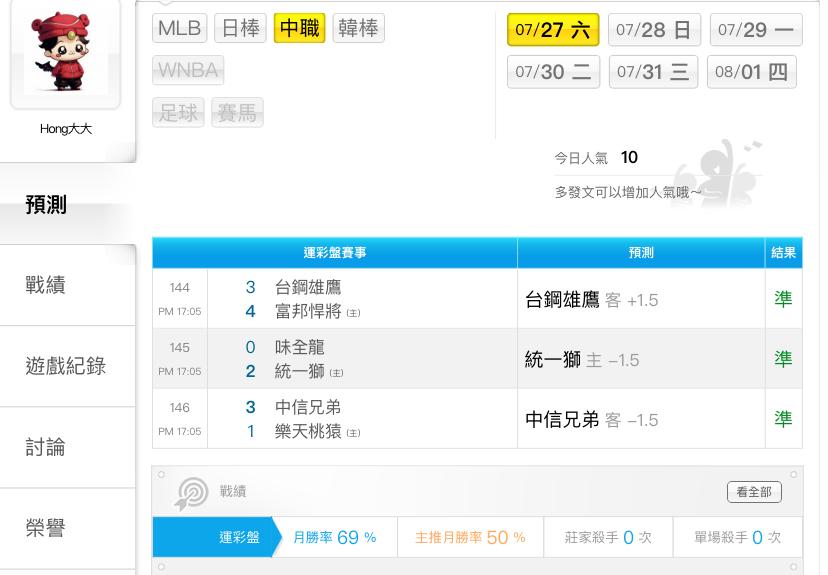Select the 日棒 league tab
828x575 pixels.
pos(240,29)
